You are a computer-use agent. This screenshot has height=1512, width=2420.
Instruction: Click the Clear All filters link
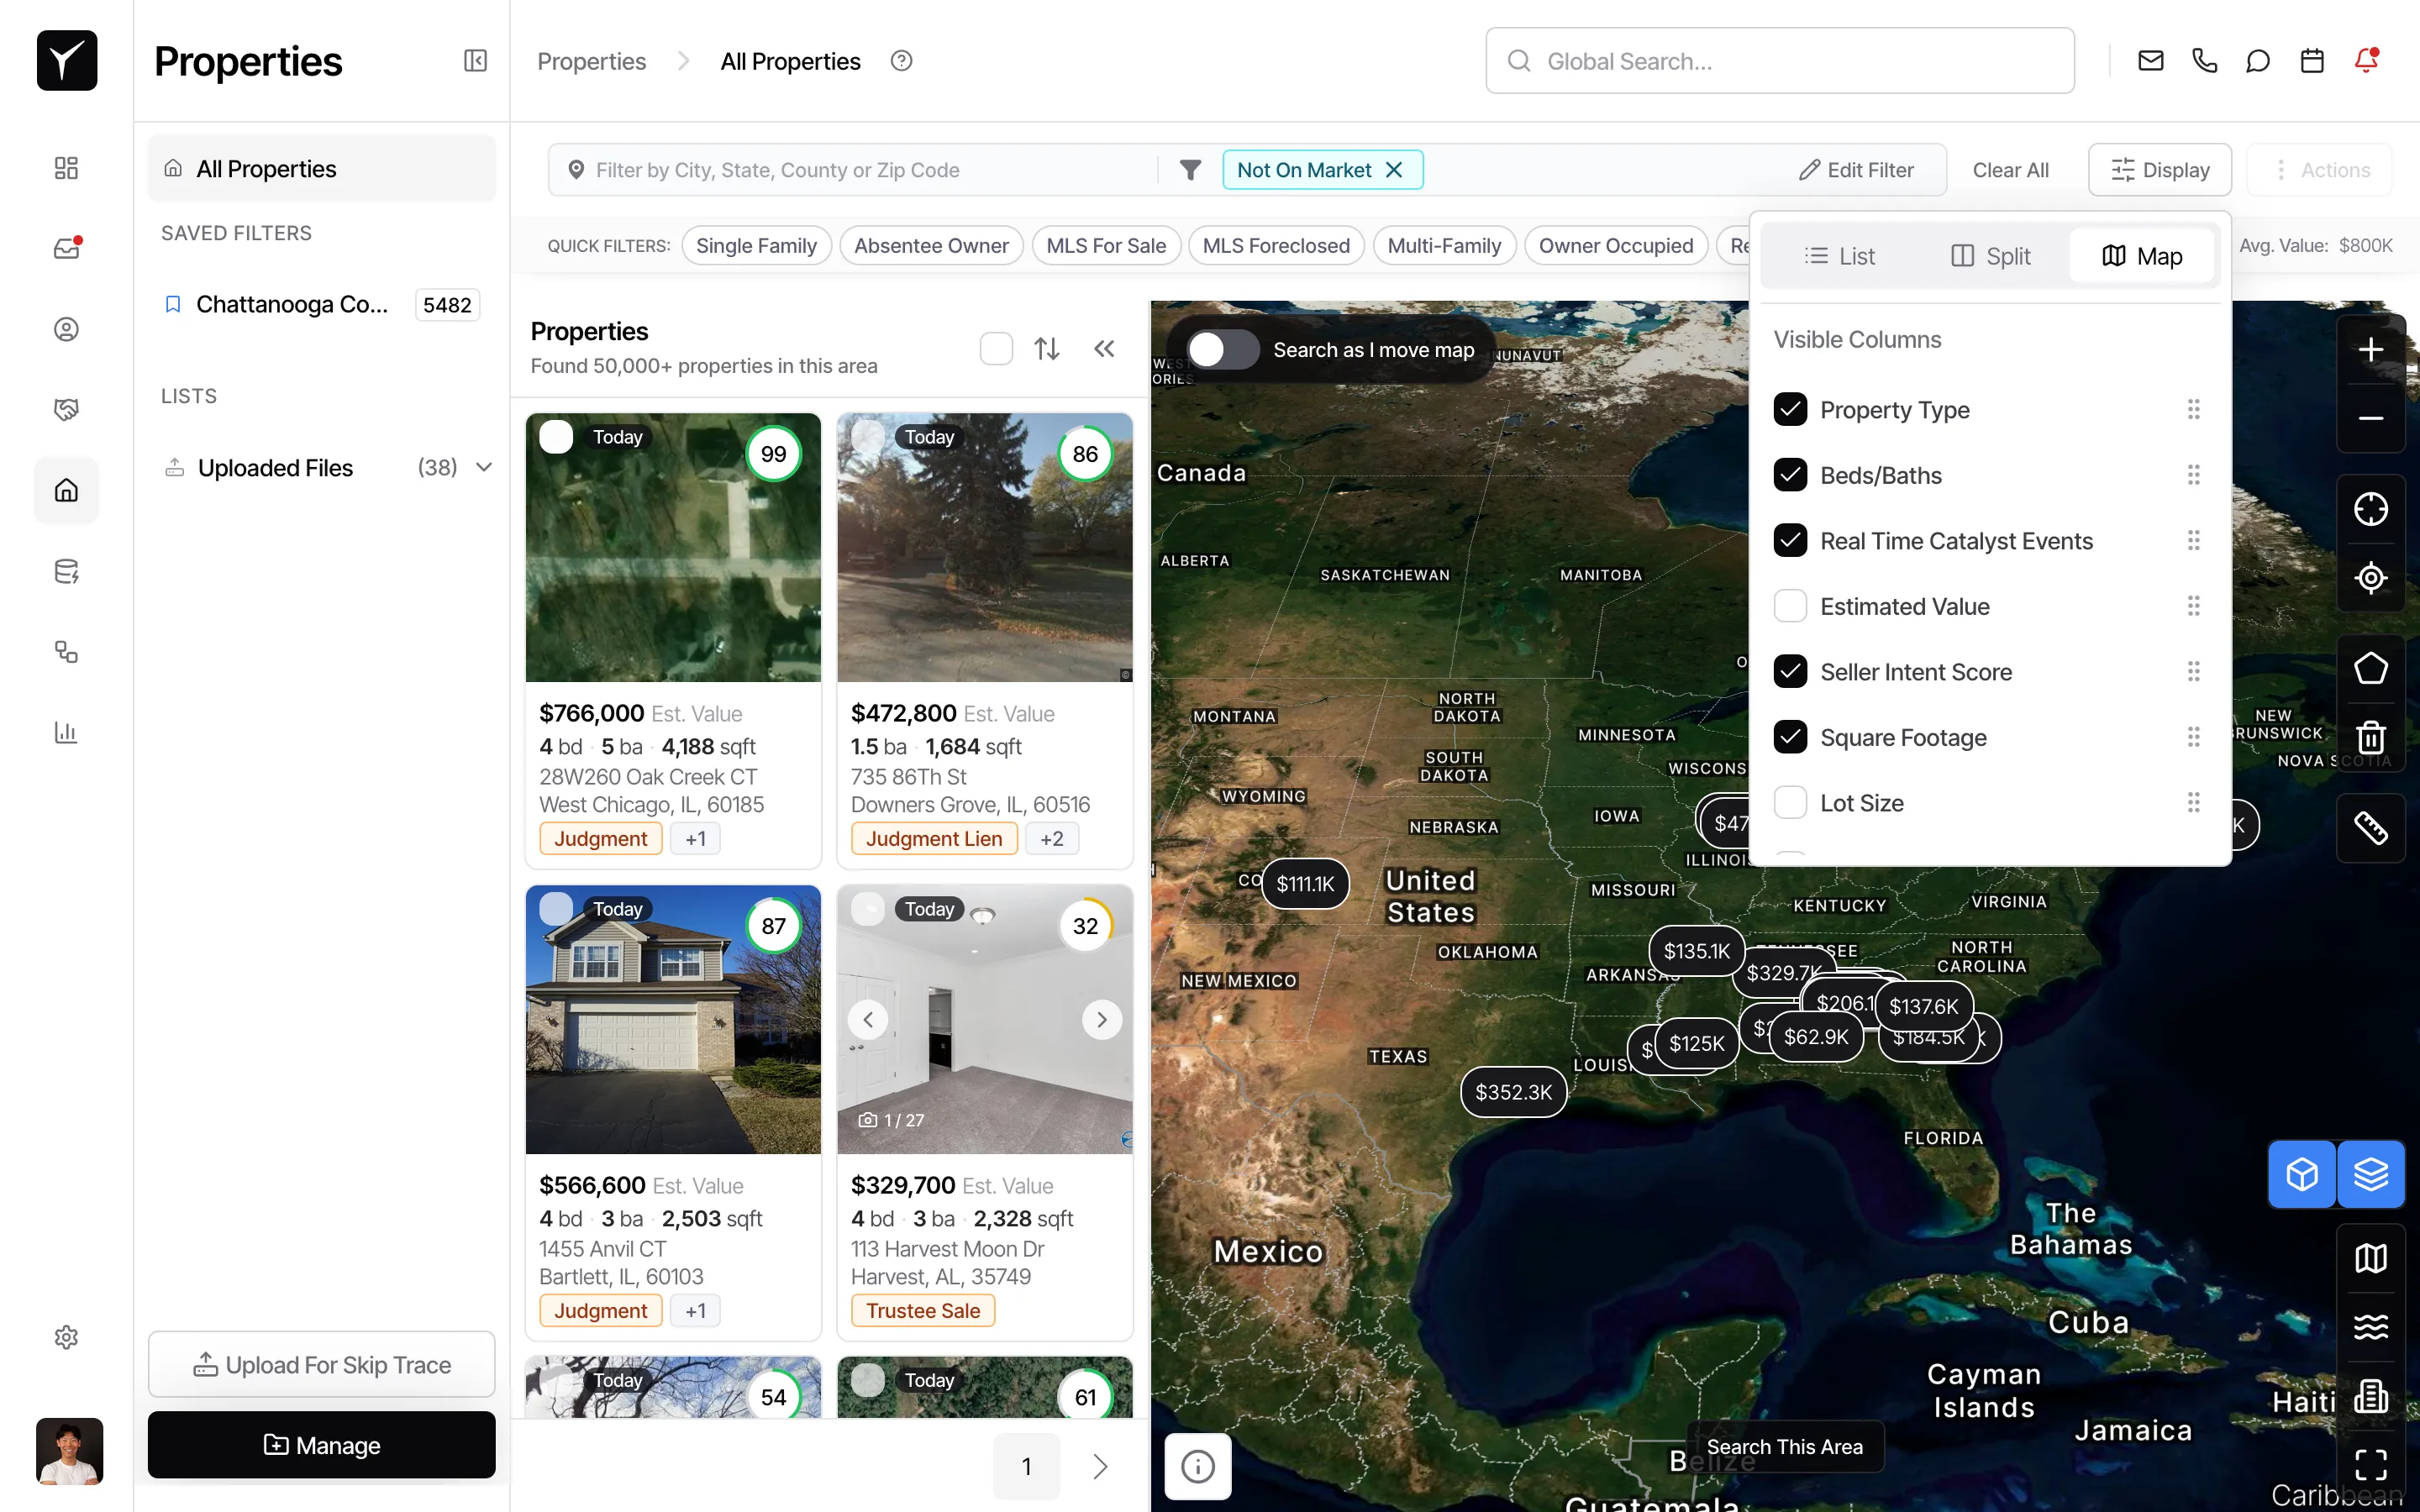(2009, 170)
